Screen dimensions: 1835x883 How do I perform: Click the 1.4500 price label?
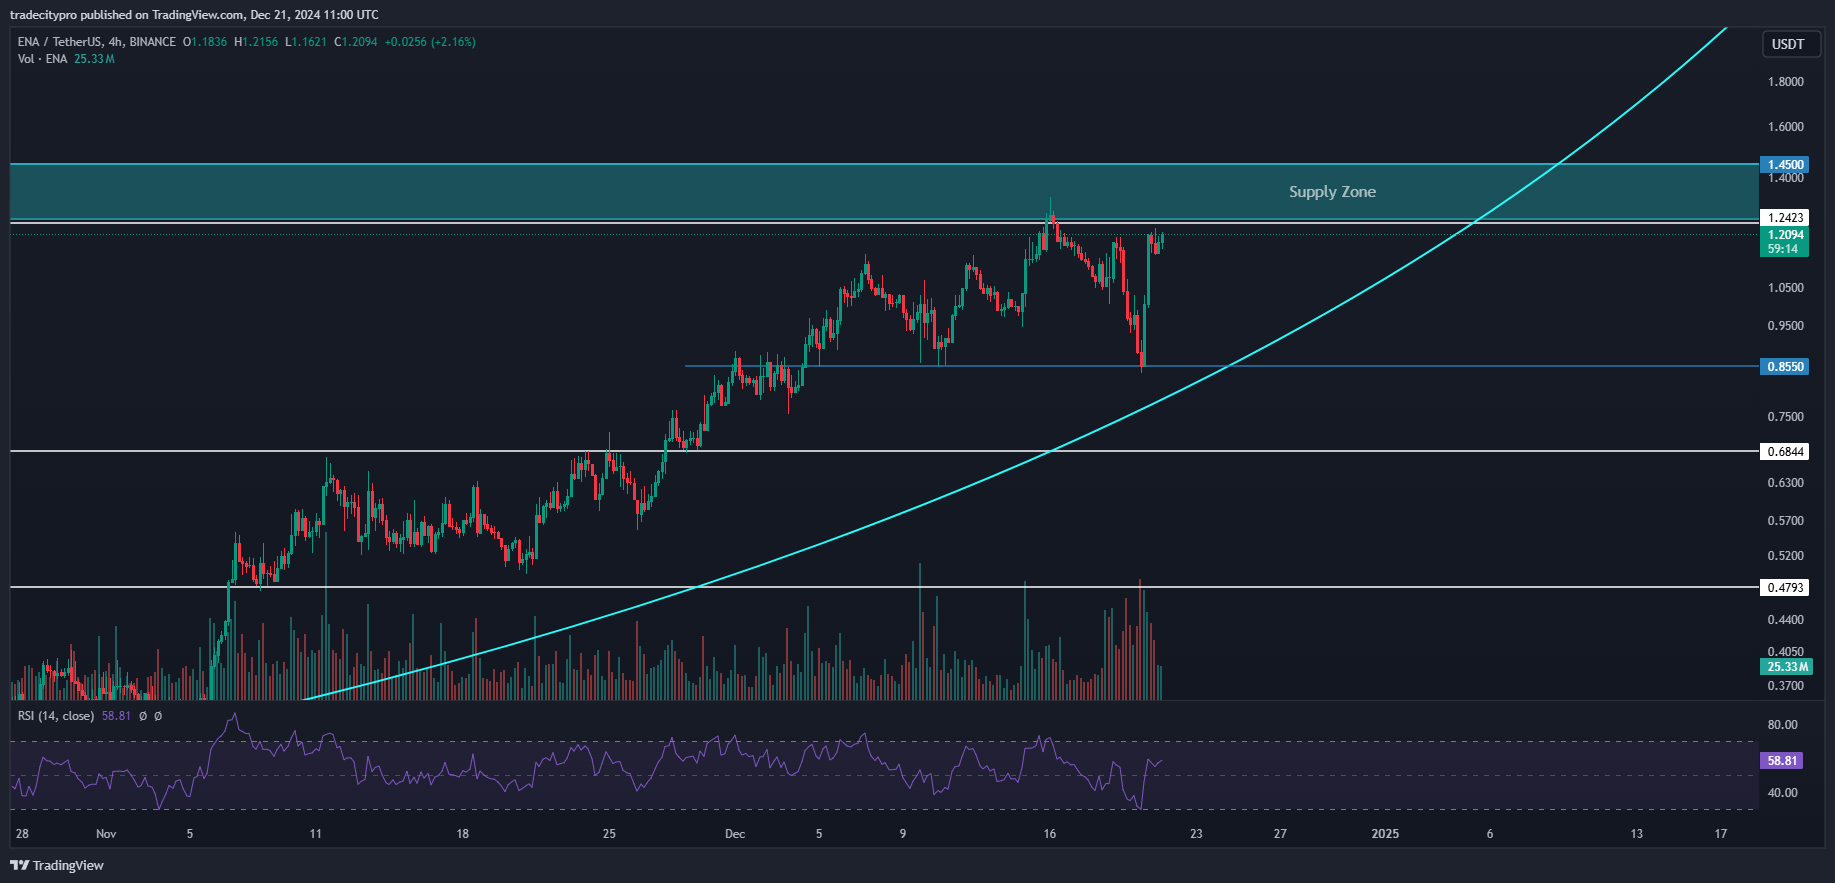[x=1785, y=165]
